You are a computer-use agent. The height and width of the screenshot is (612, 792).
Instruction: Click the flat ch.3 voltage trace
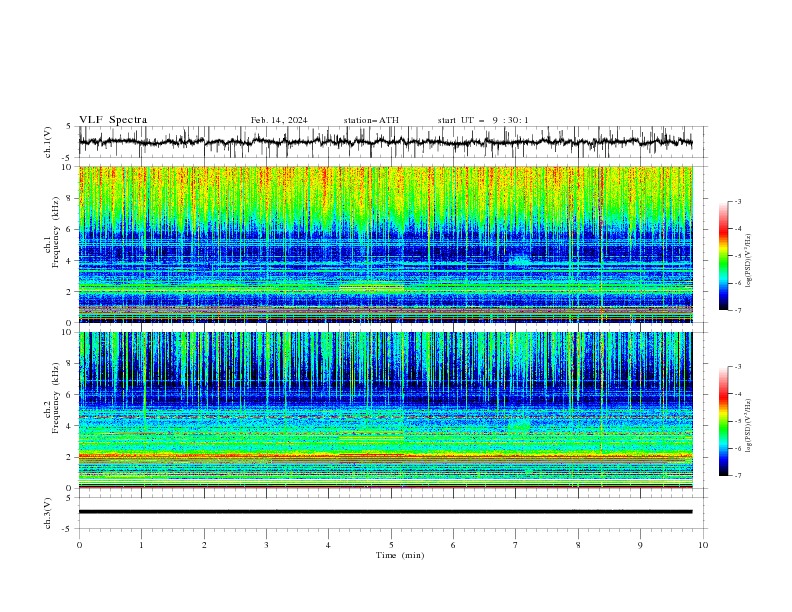385,512
